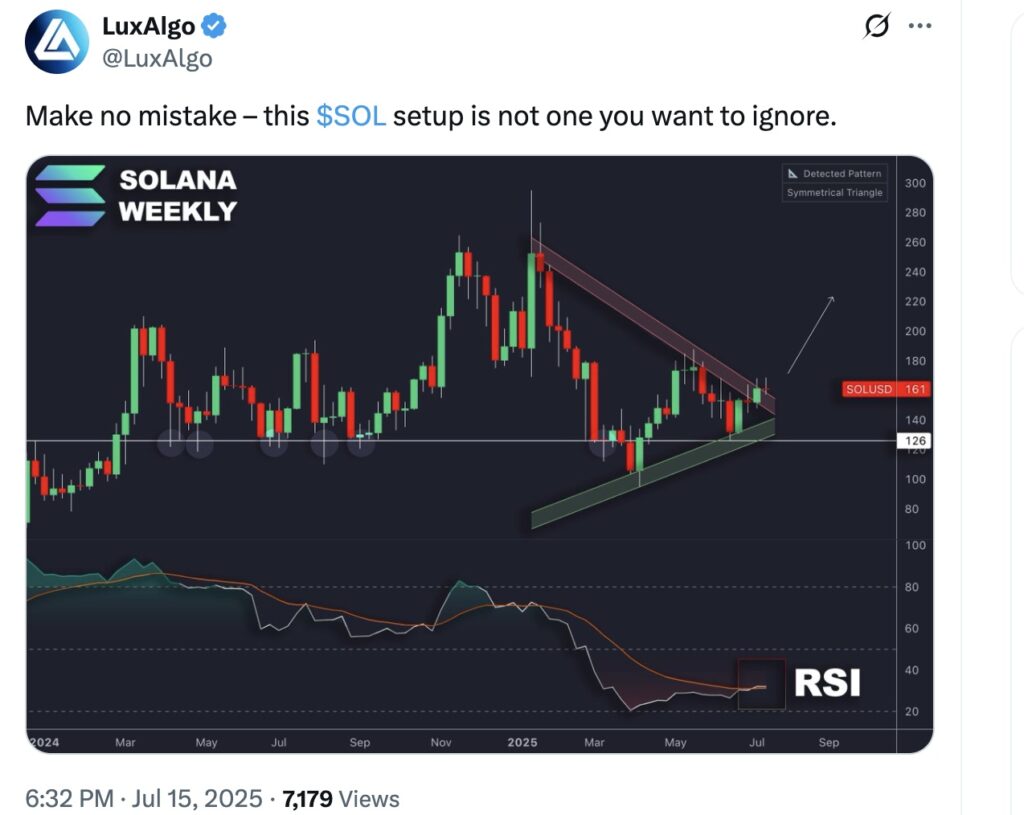Open the Grok slash-circle icon
This screenshot has width=1024, height=815.
point(876,26)
